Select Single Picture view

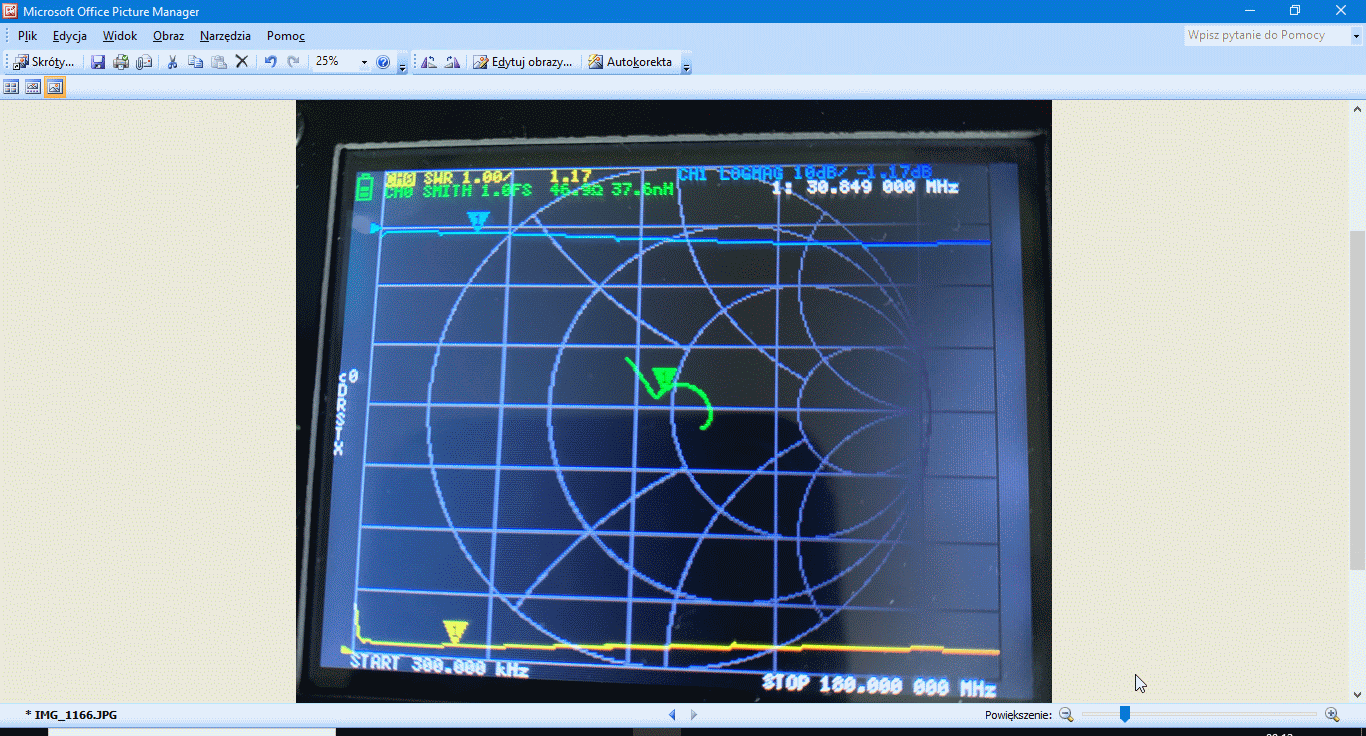pyautogui.click(x=55, y=87)
